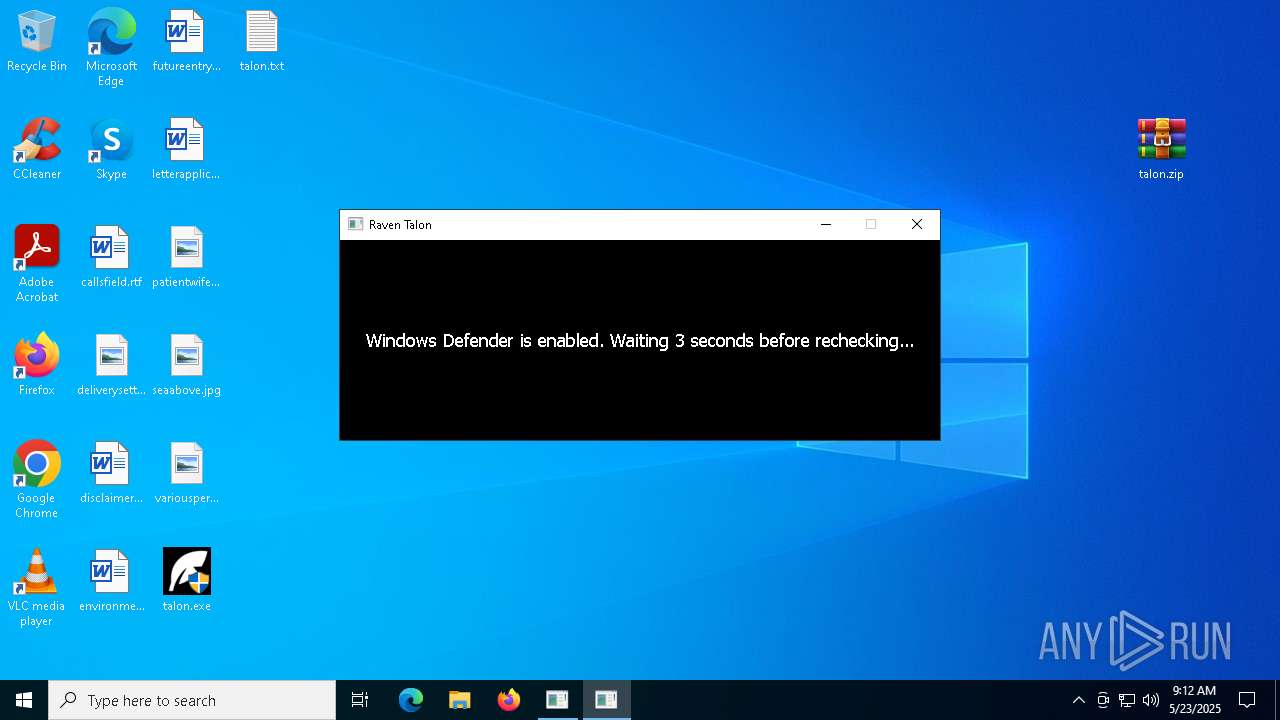Open the Action Center notifications
Screen dimensions: 1280x720
[x=1247, y=700]
